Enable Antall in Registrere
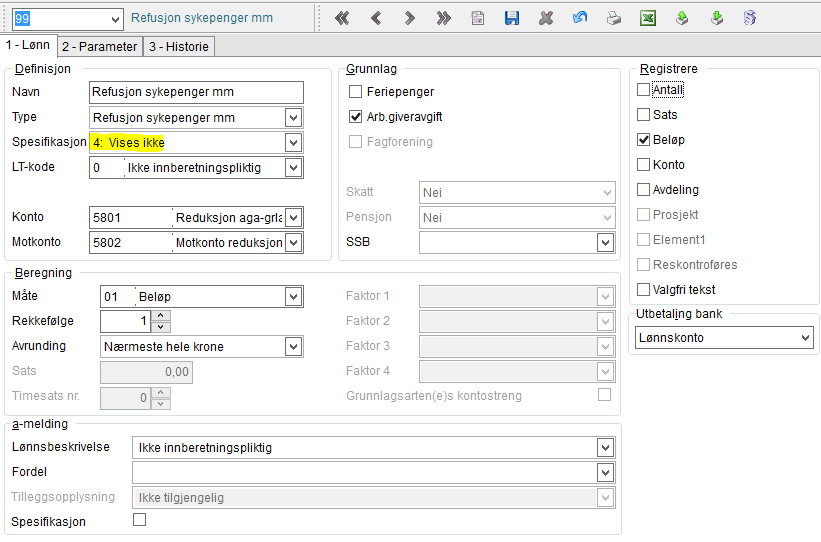Viewport: 821px width, 542px height. pyautogui.click(x=644, y=90)
